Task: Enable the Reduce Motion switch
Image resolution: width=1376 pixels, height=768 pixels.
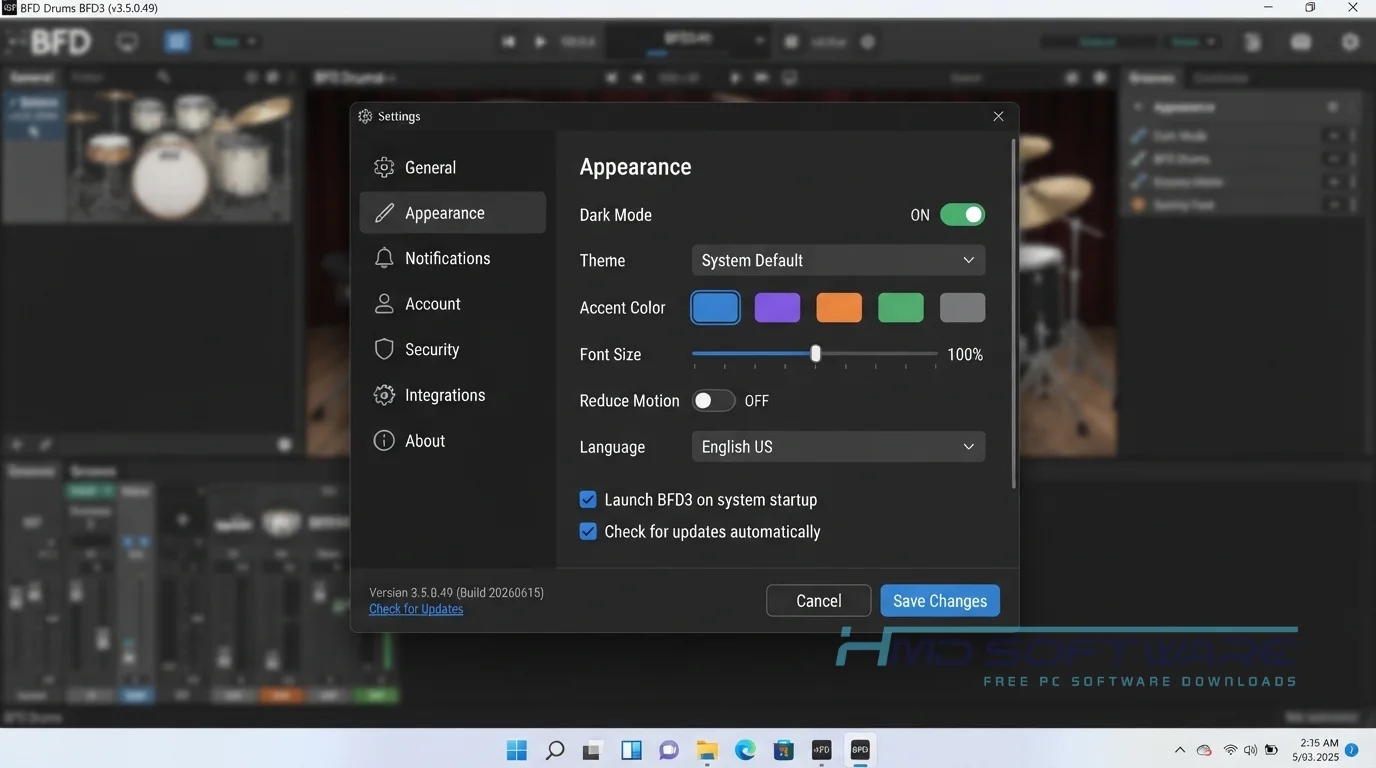Action: tap(714, 401)
